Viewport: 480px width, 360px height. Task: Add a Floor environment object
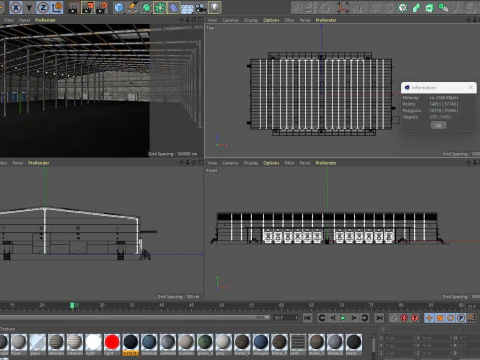point(187,7)
